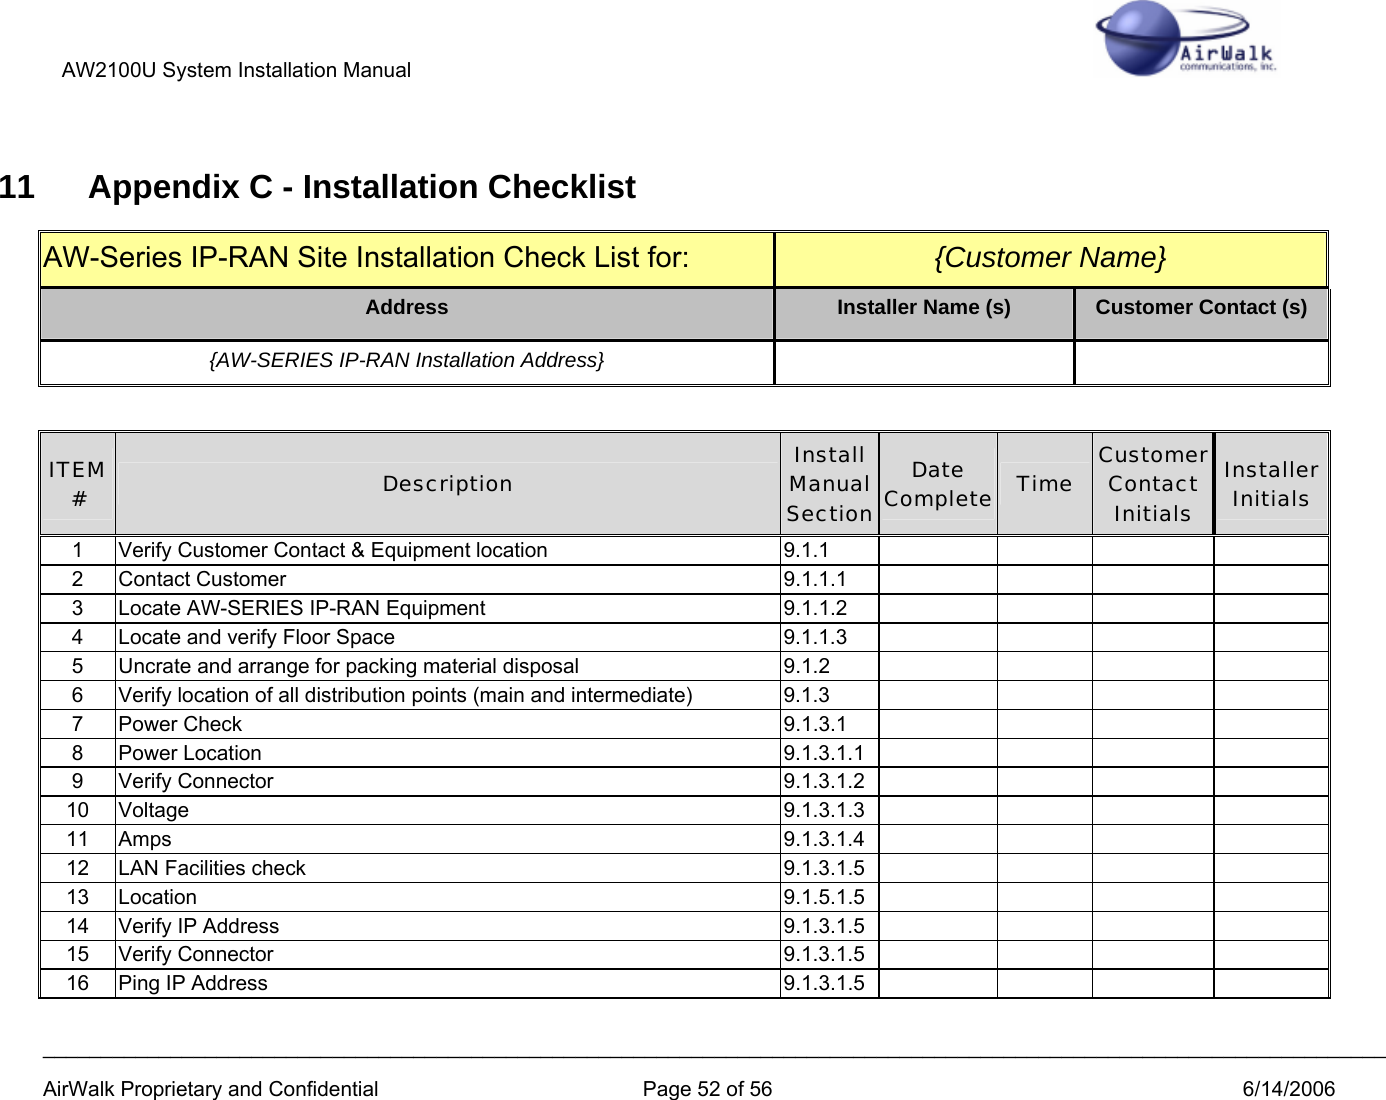
Task: Click section number '9.1.3.1' for Power Check
Action: pos(815,725)
